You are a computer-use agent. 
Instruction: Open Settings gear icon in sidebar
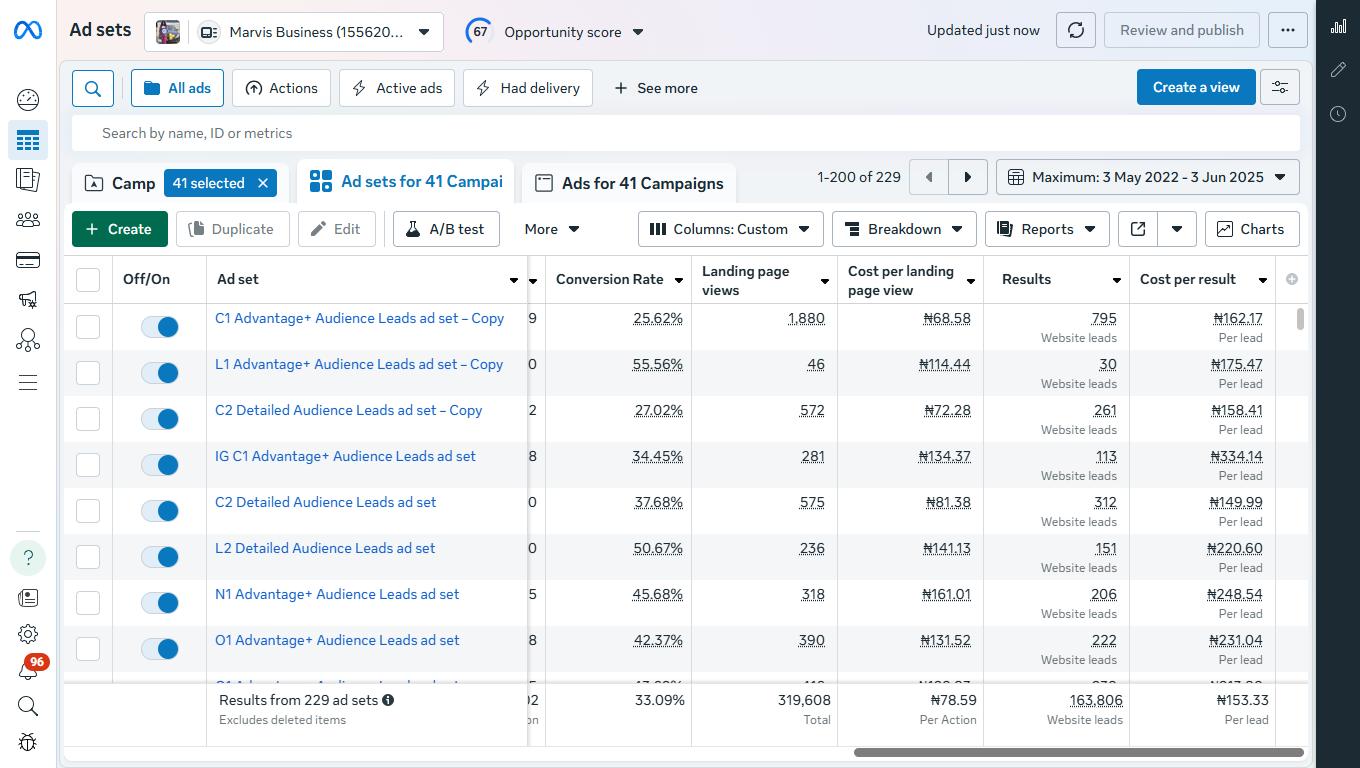tap(28, 634)
